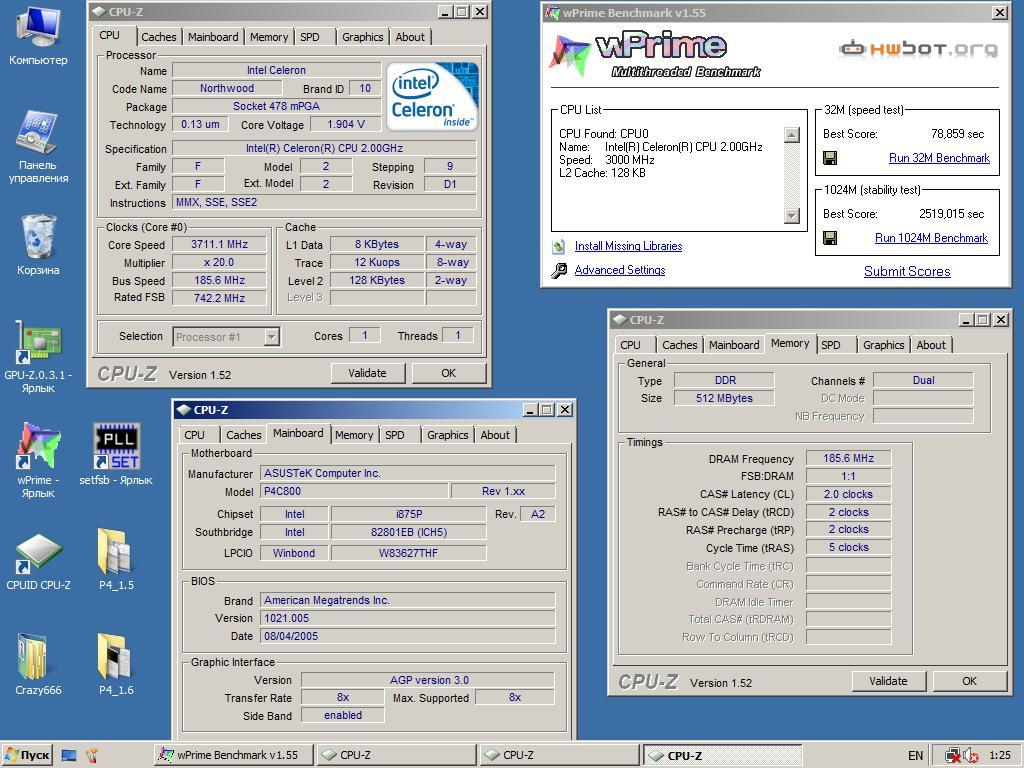Click the CPU List scrollbar down arrow
Screen dimensions: 1024x768
coord(792,216)
